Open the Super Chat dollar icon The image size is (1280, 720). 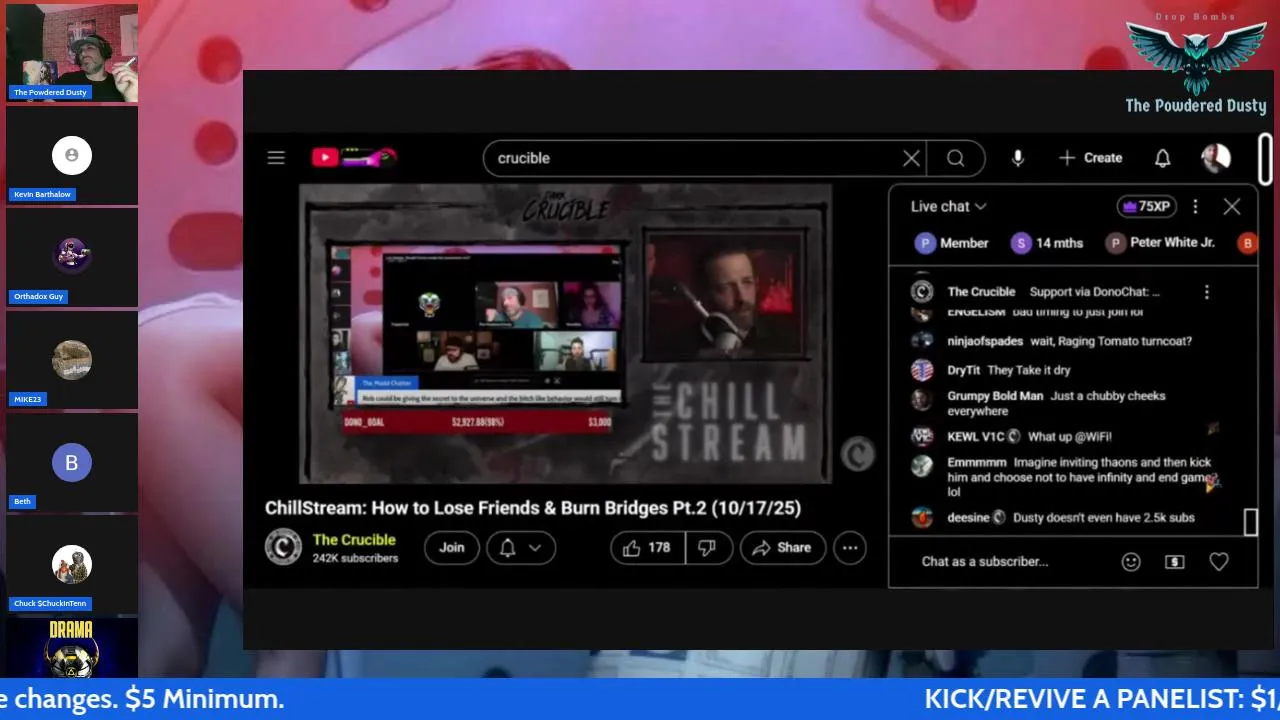(1175, 562)
